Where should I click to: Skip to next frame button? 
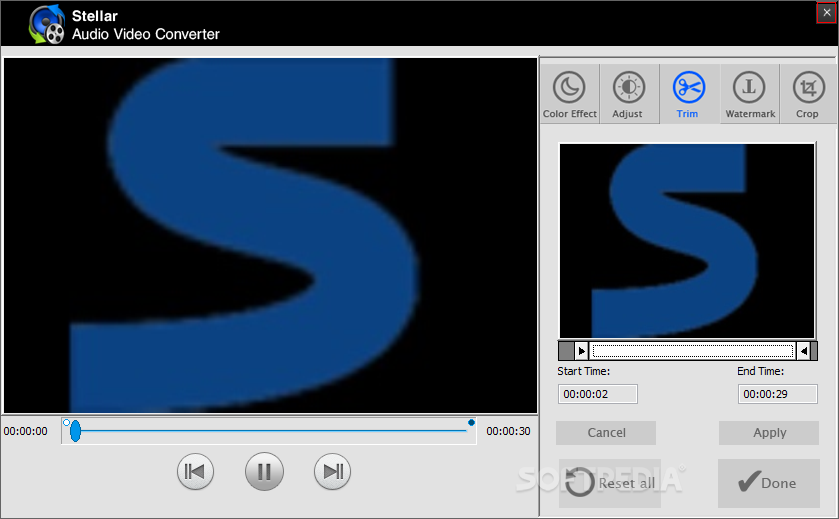(332, 471)
